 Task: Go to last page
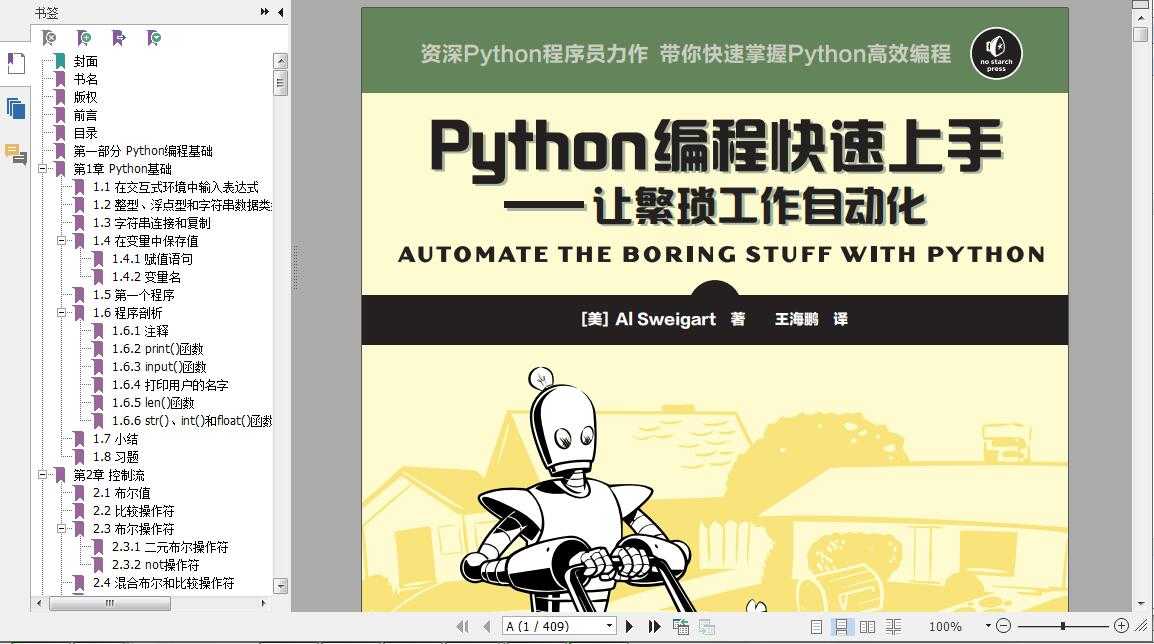pyautogui.click(x=654, y=626)
